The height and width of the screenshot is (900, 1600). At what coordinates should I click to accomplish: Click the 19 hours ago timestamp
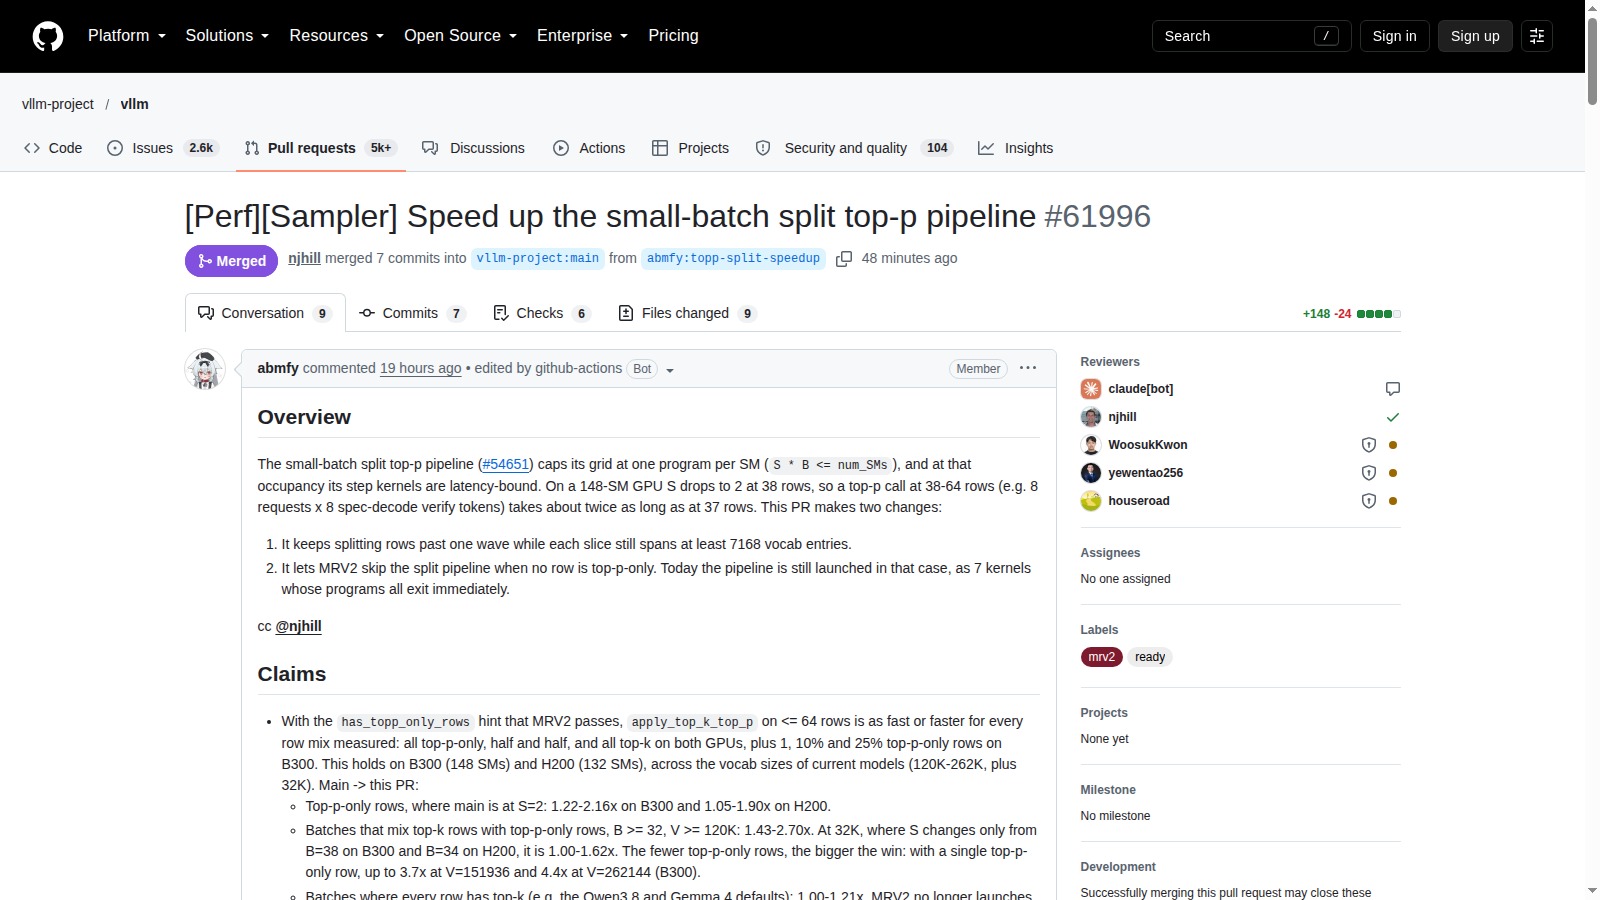coord(421,368)
